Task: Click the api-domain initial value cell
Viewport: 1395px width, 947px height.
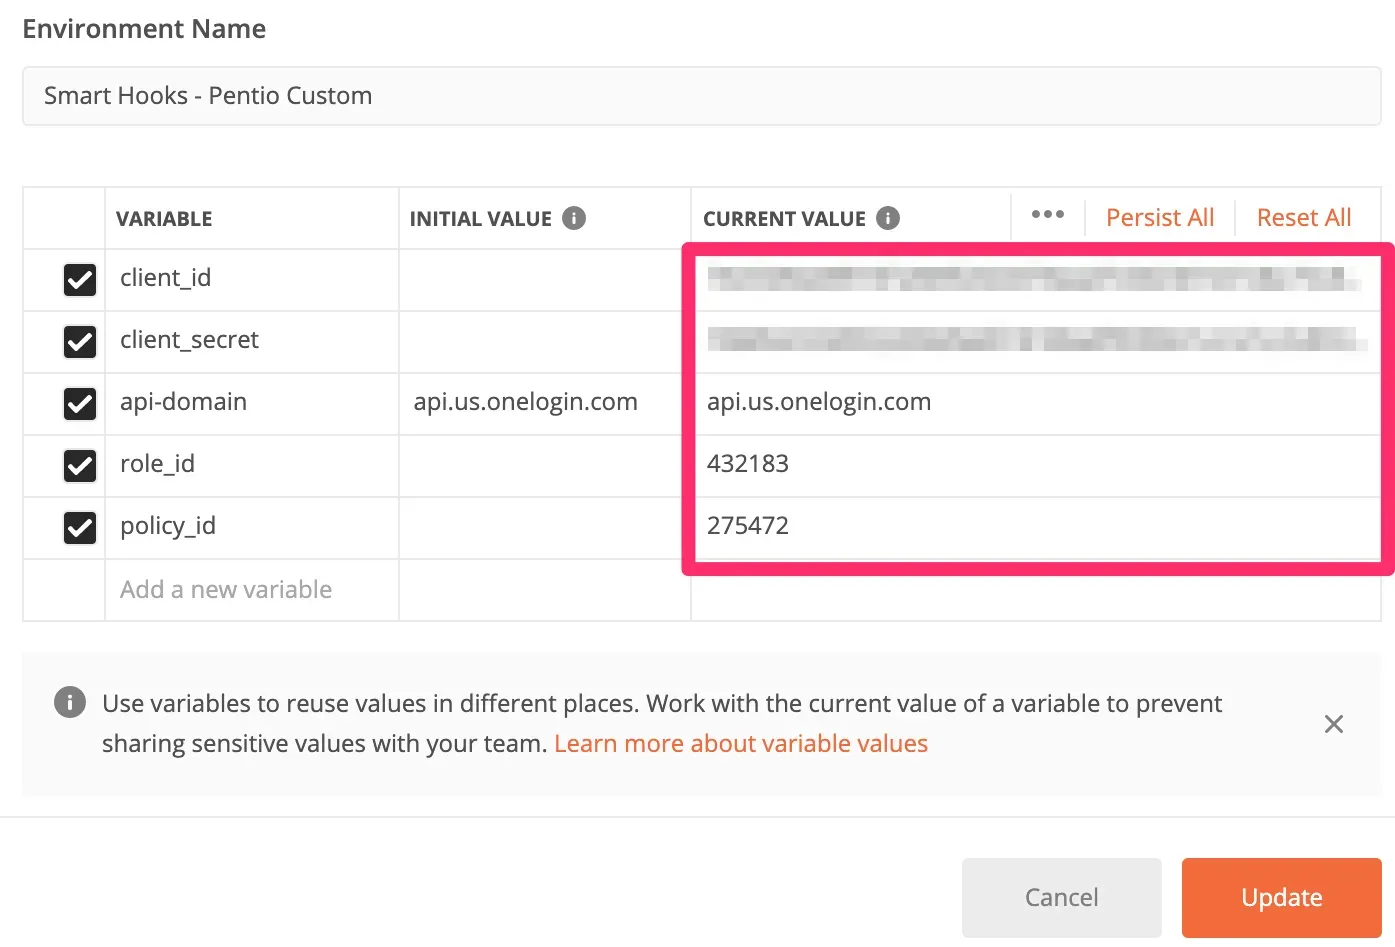Action: tap(526, 402)
